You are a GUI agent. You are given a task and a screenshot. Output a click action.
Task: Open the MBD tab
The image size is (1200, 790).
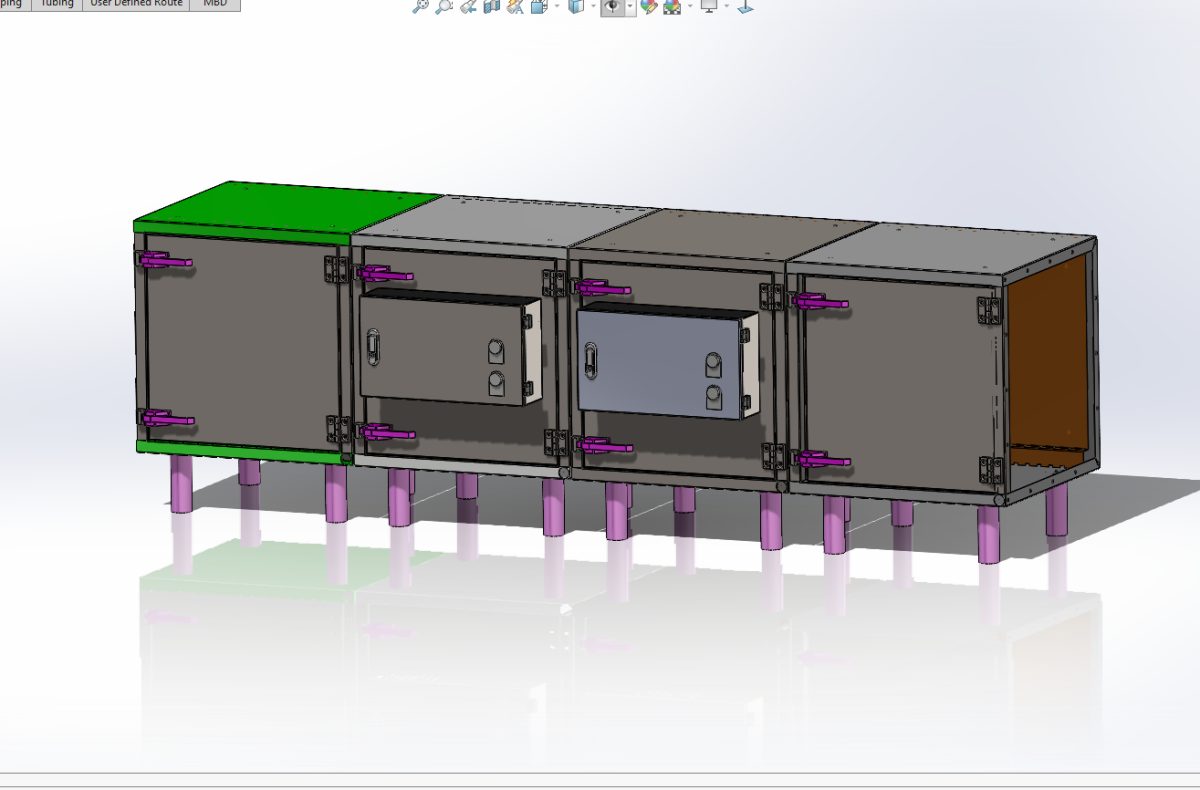[x=214, y=4]
